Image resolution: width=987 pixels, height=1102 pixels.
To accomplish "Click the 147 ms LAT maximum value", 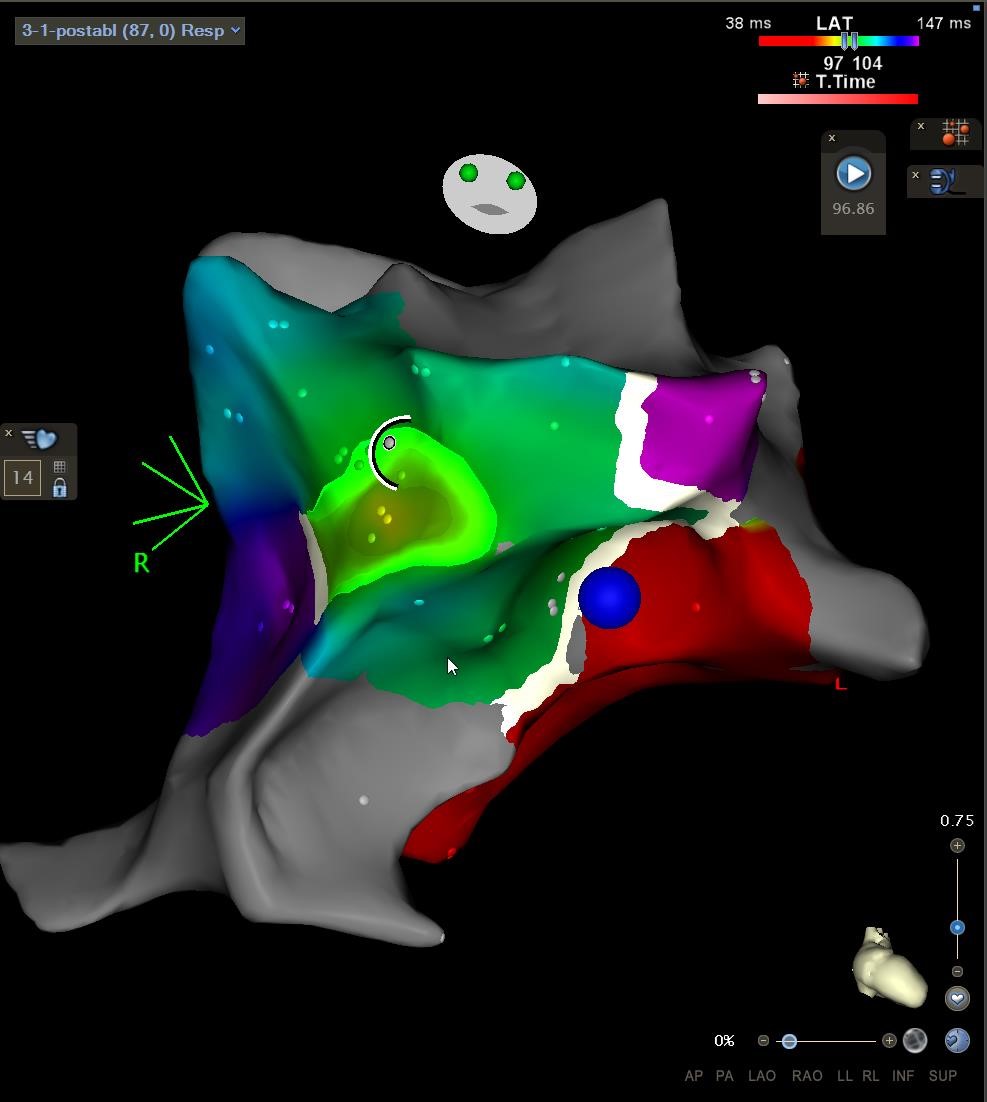I will pyautogui.click(x=943, y=23).
